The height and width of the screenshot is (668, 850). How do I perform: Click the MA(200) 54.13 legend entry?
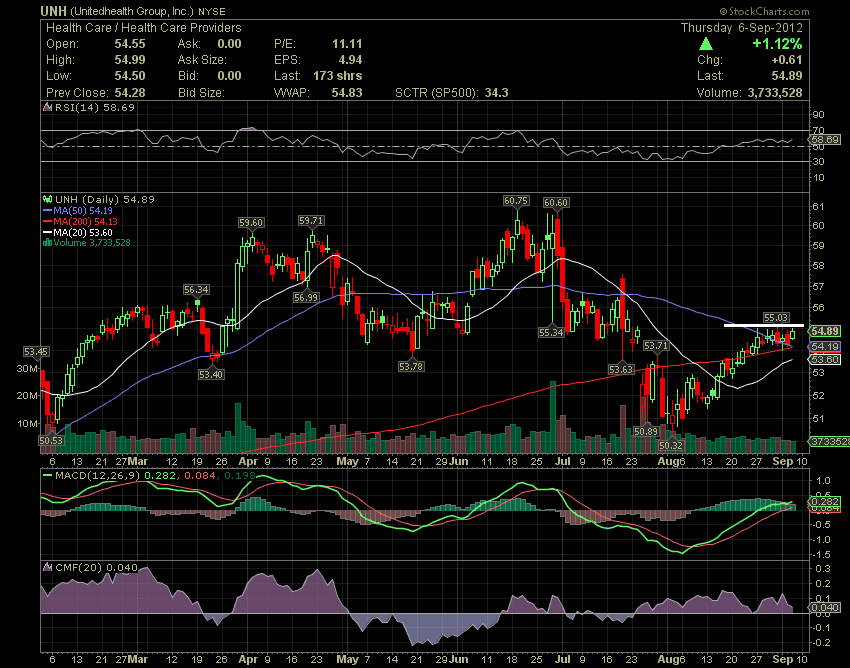click(85, 221)
